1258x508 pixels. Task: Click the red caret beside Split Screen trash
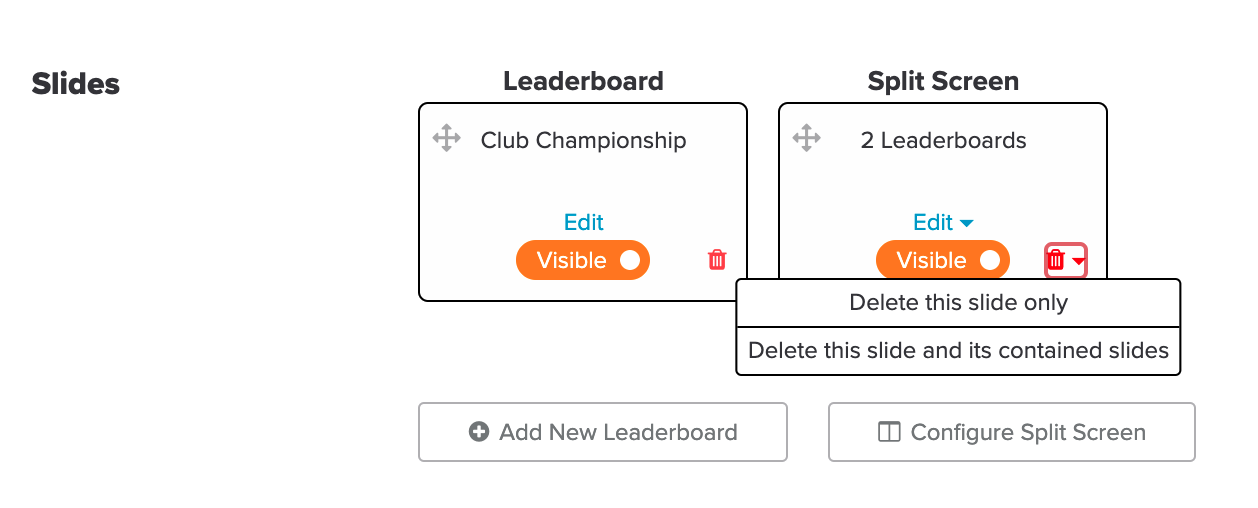(1078, 261)
